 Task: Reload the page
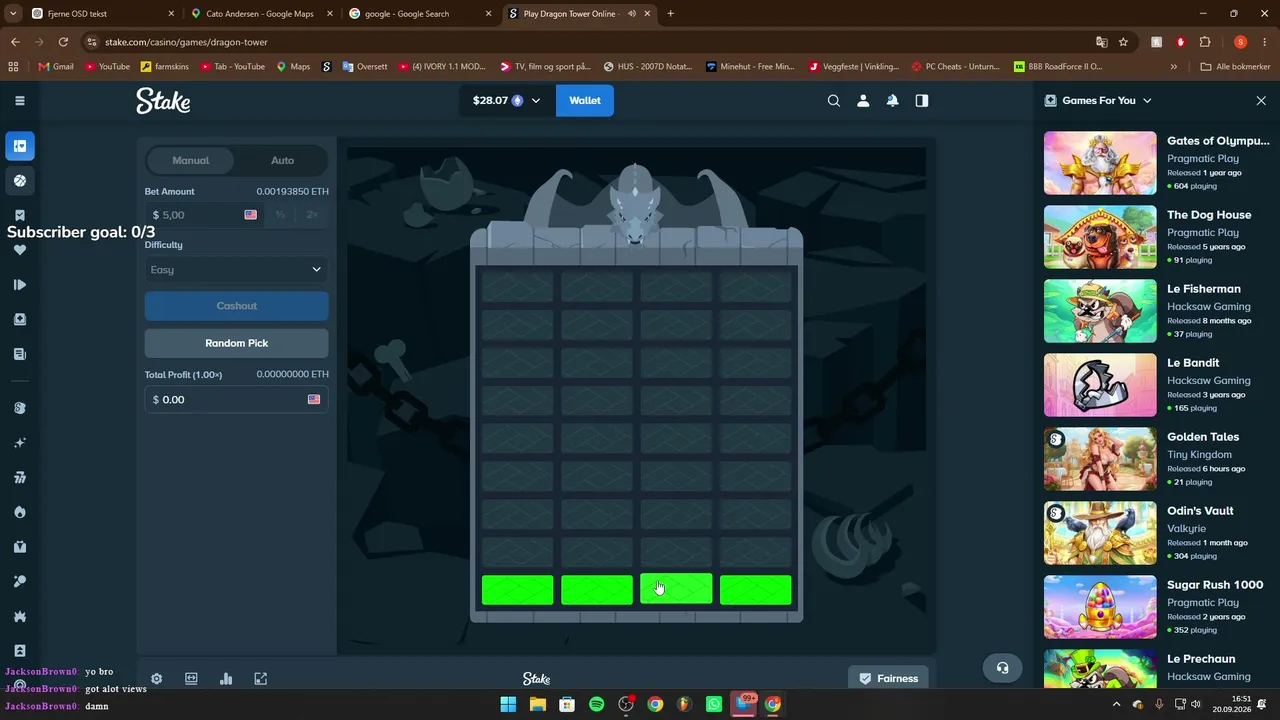tap(63, 42)
